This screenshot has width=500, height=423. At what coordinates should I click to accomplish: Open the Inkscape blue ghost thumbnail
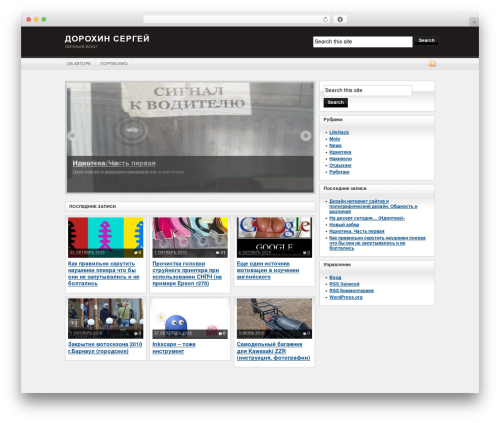point(190,318)
